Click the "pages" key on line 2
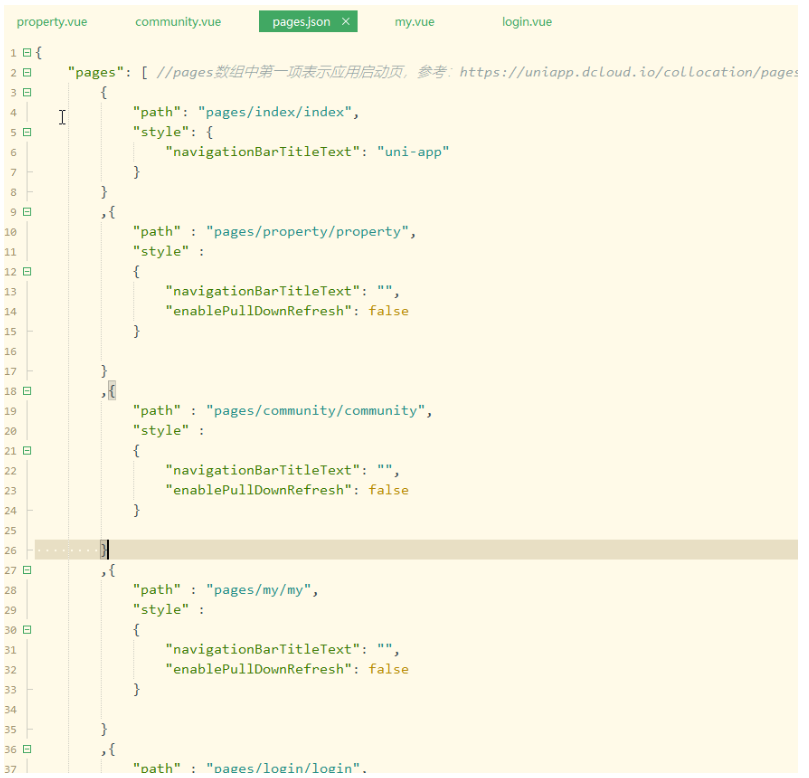This screenshot has height=778, width=809. (95, 73)
